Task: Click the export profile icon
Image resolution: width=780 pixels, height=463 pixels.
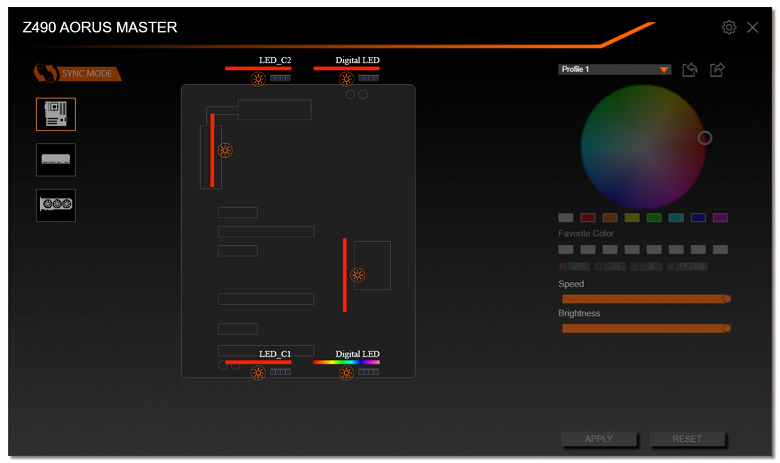Action: pyautogui.click(x=717, y=70)
